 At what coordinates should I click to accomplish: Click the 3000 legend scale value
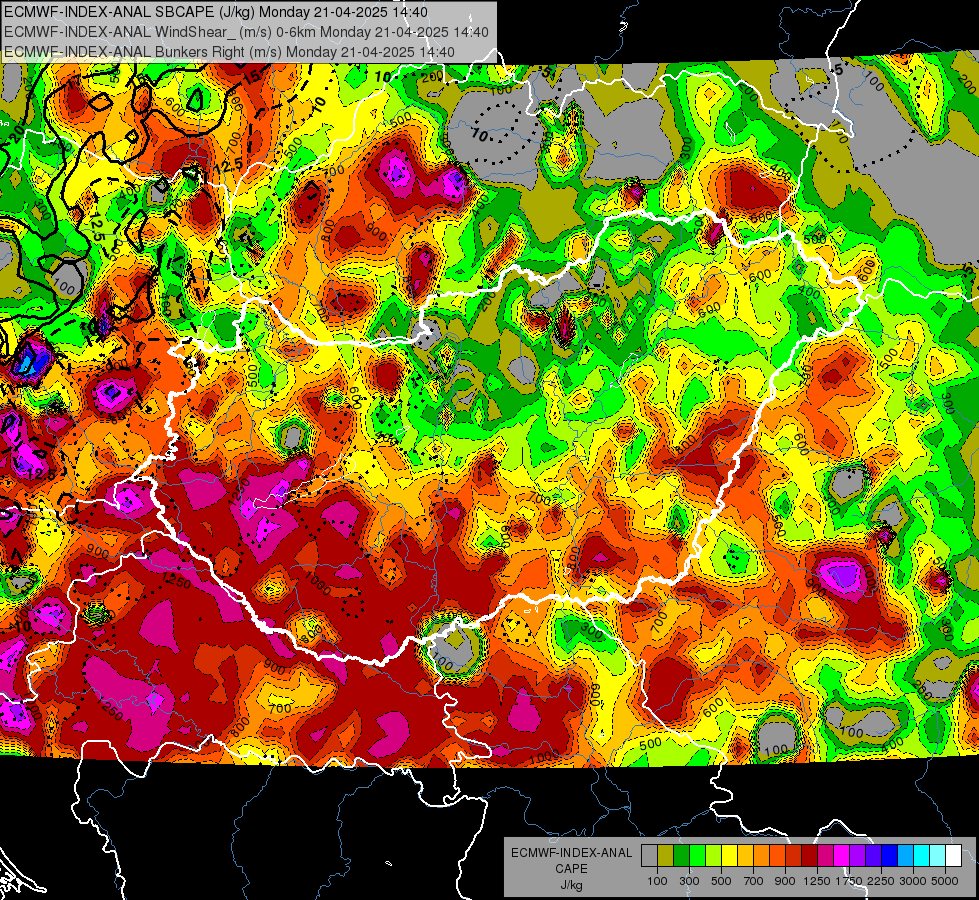912,881
